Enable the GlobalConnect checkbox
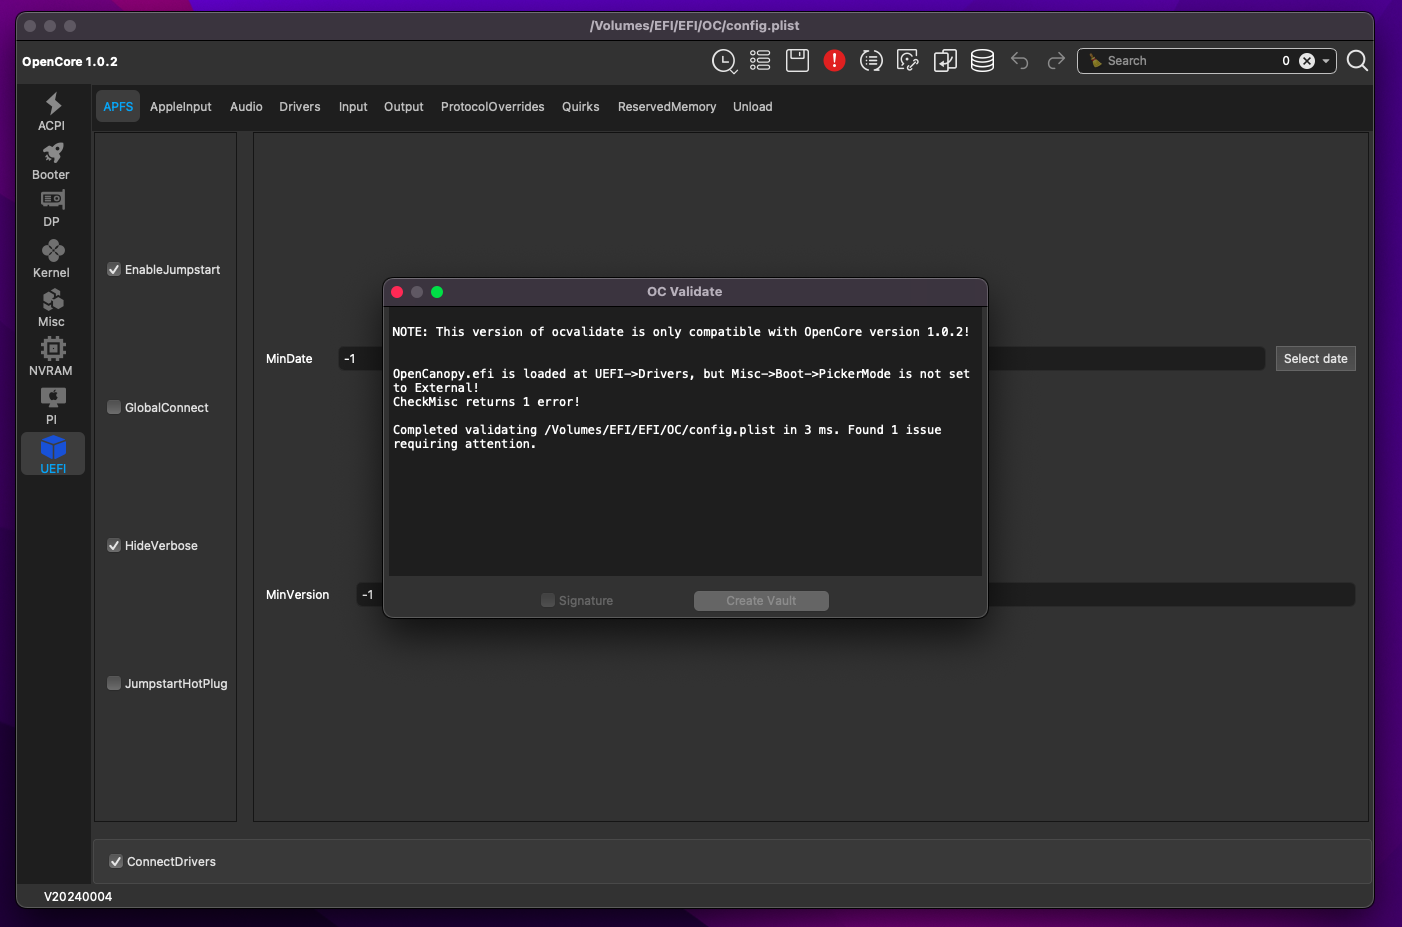Image resolution: width=1402 pixels, height=927 pixels. tap(114, 408)
